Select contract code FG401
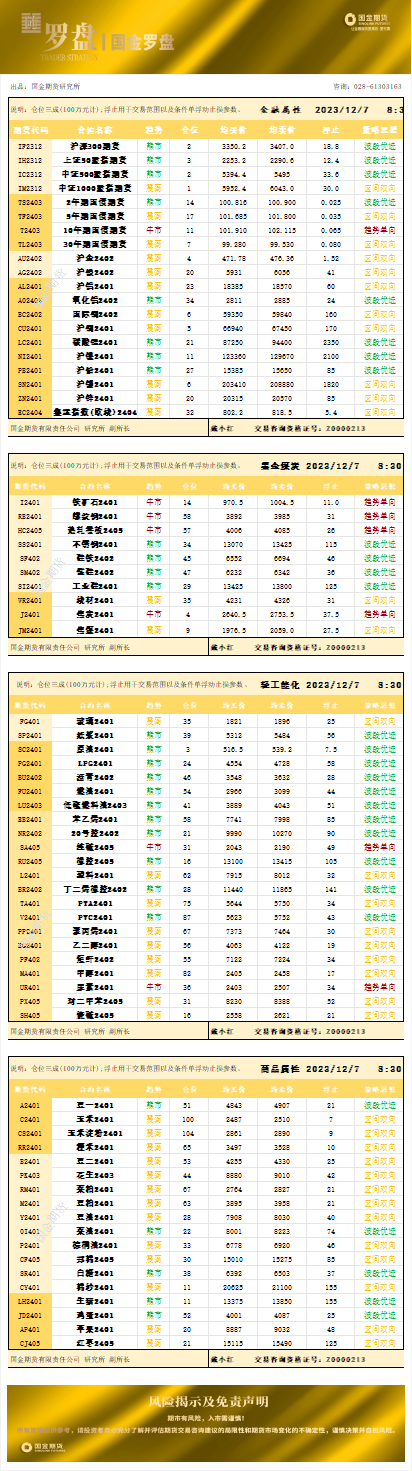Image resolution: width=412 pixels, height=1471 pixels. coord(30,721)
